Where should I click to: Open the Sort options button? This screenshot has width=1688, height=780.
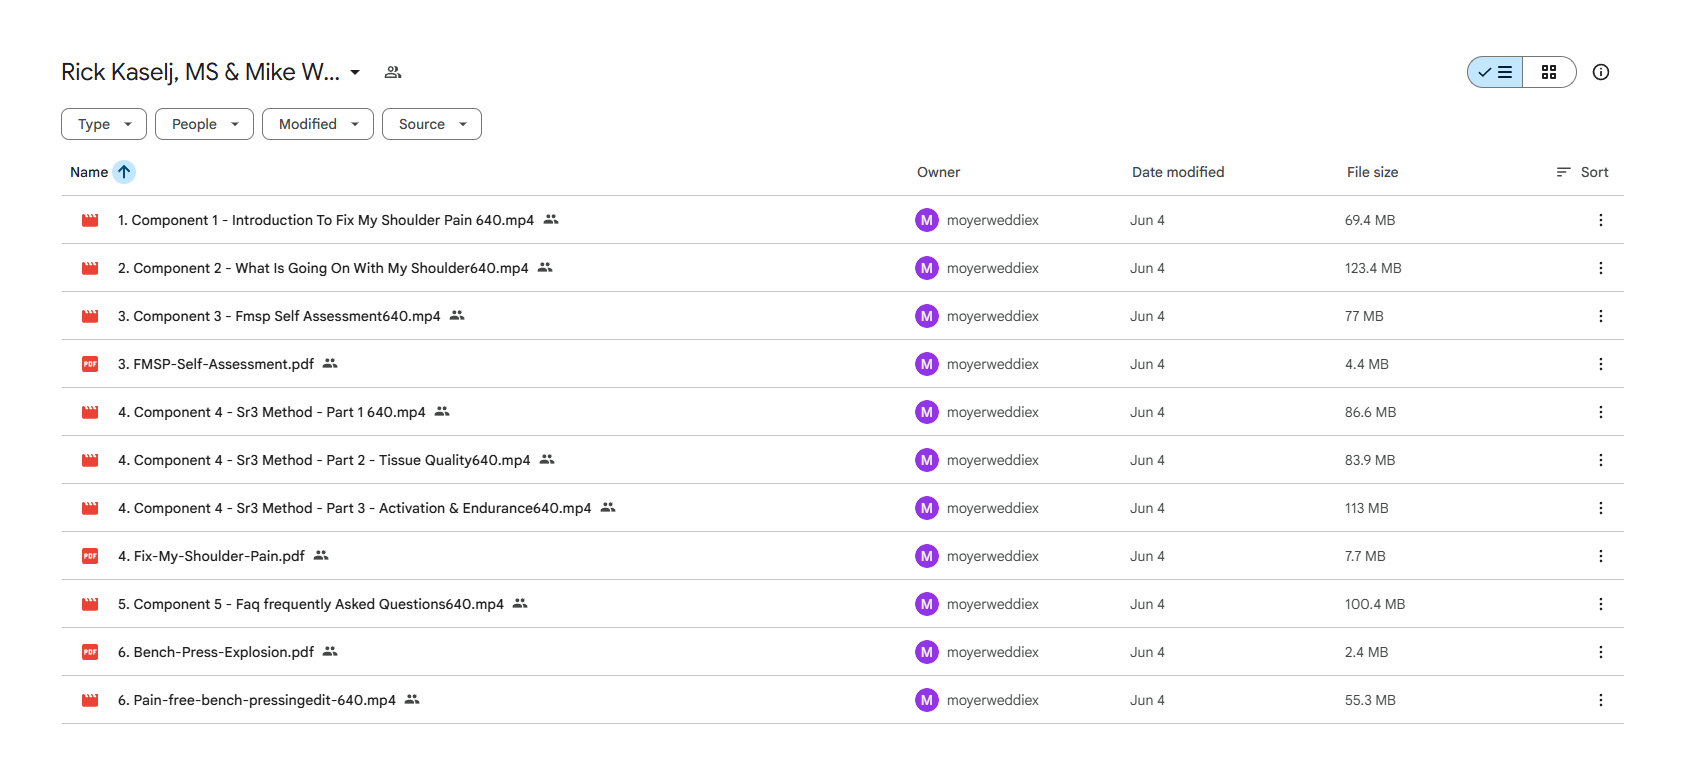1583,172
